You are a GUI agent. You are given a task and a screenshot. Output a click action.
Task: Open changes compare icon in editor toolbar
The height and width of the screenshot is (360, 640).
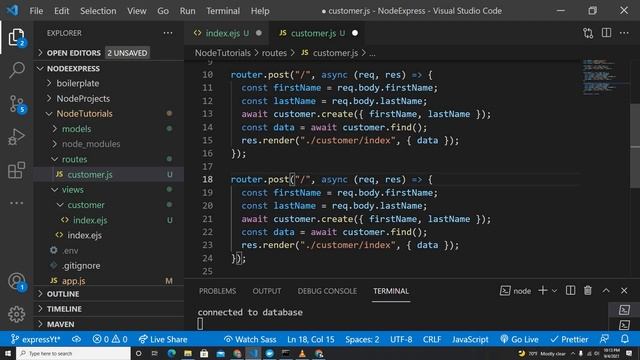(x=588, y=33)
